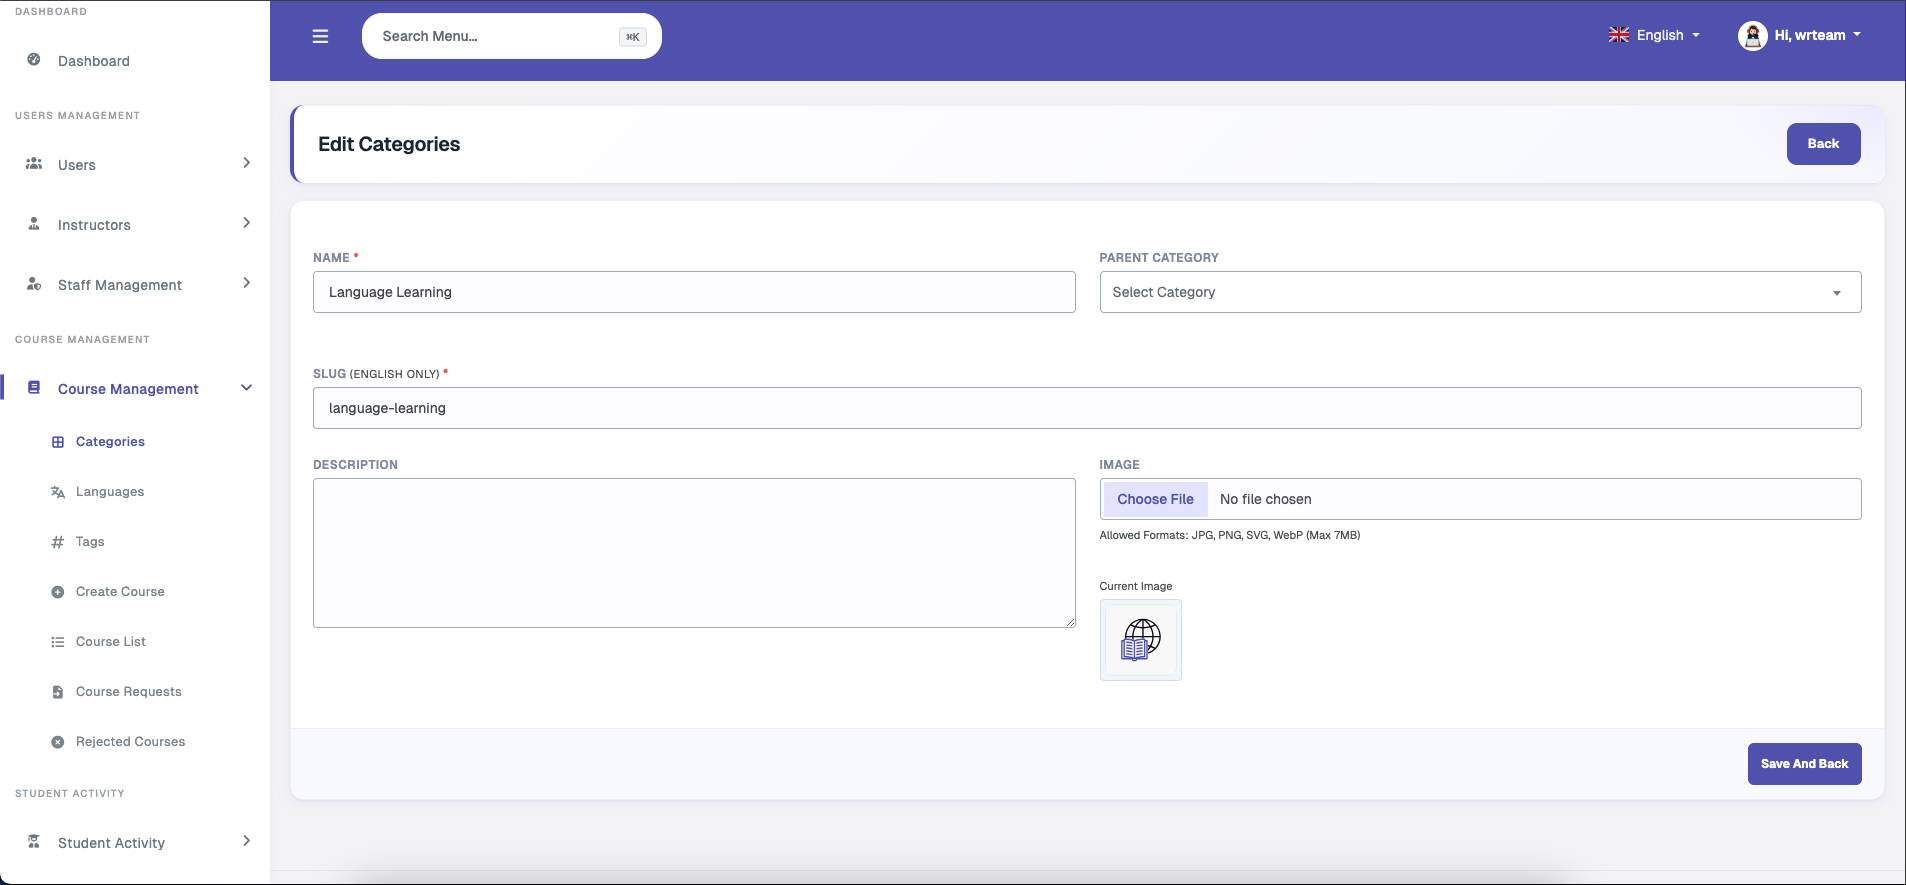Open Course List in sidebar

click(x=111, y=642)
